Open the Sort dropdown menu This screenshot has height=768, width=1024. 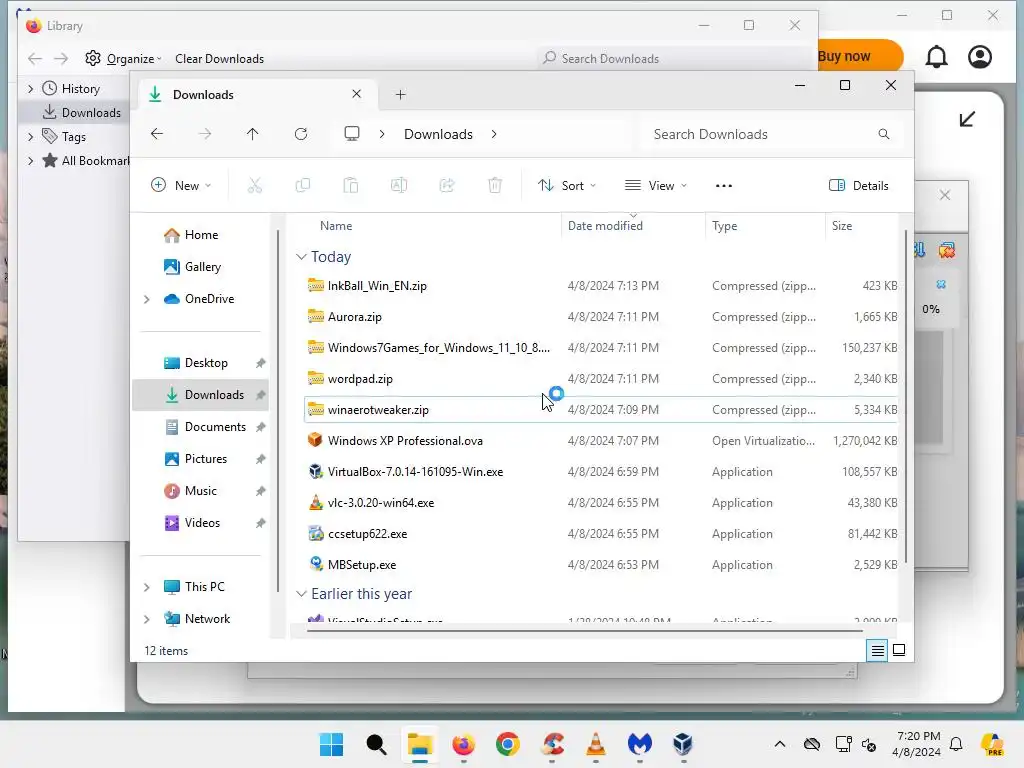pos(566,185)
